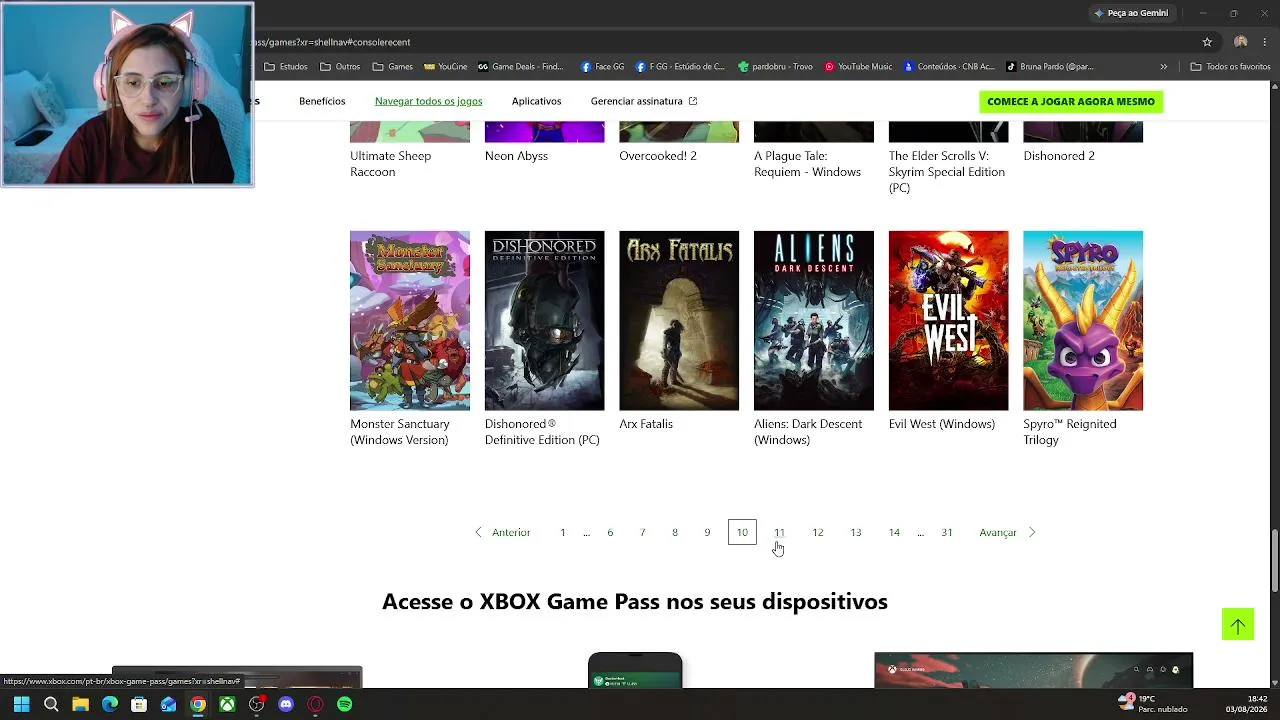Open OBS Studio from the taskbar
The image size is (1280, 720).
tap(257, 704)
